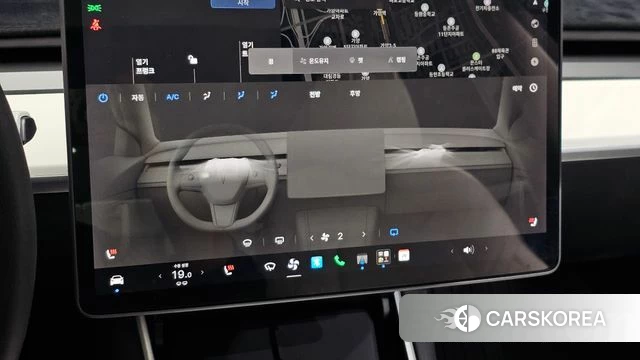
Task: Turn on rear window defrost
Action: pyautogui.click(x=280, y=240)
